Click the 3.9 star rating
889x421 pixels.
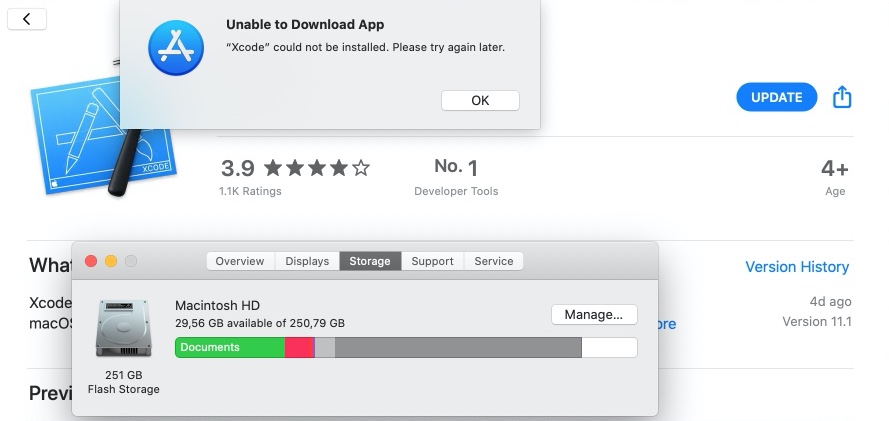pos(295,168)
